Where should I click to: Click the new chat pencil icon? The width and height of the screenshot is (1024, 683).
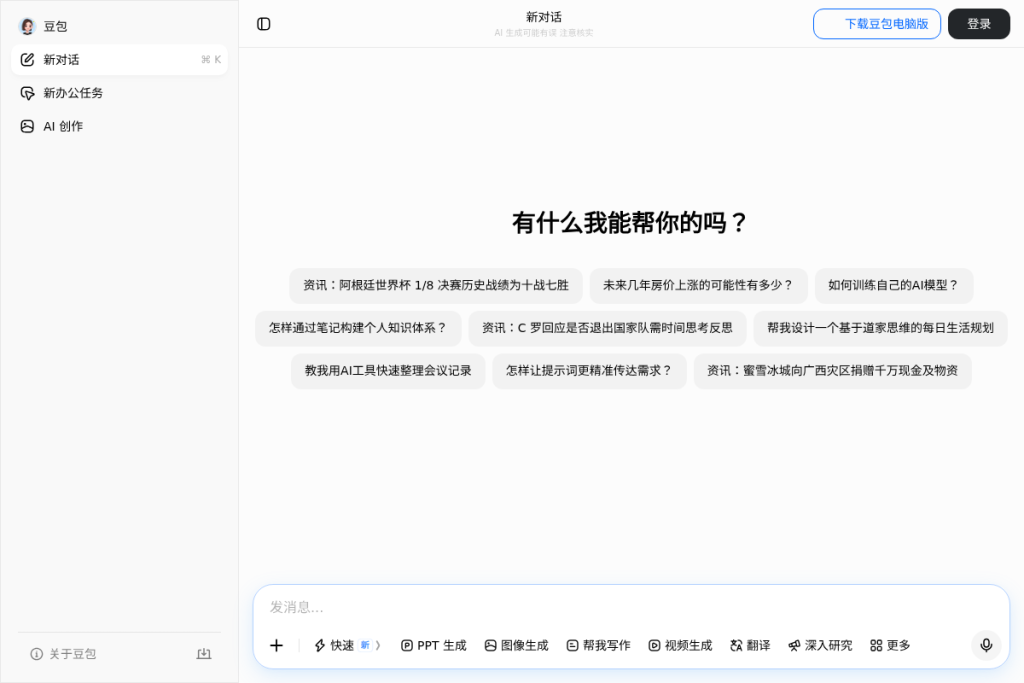[27, 59]
